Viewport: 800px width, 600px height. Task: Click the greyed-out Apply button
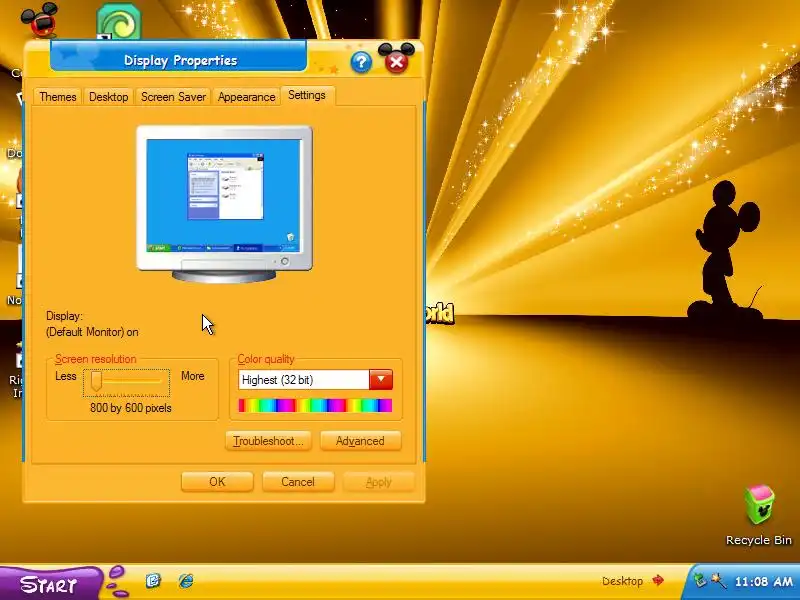pyautogui.click(x=379, y=482)
